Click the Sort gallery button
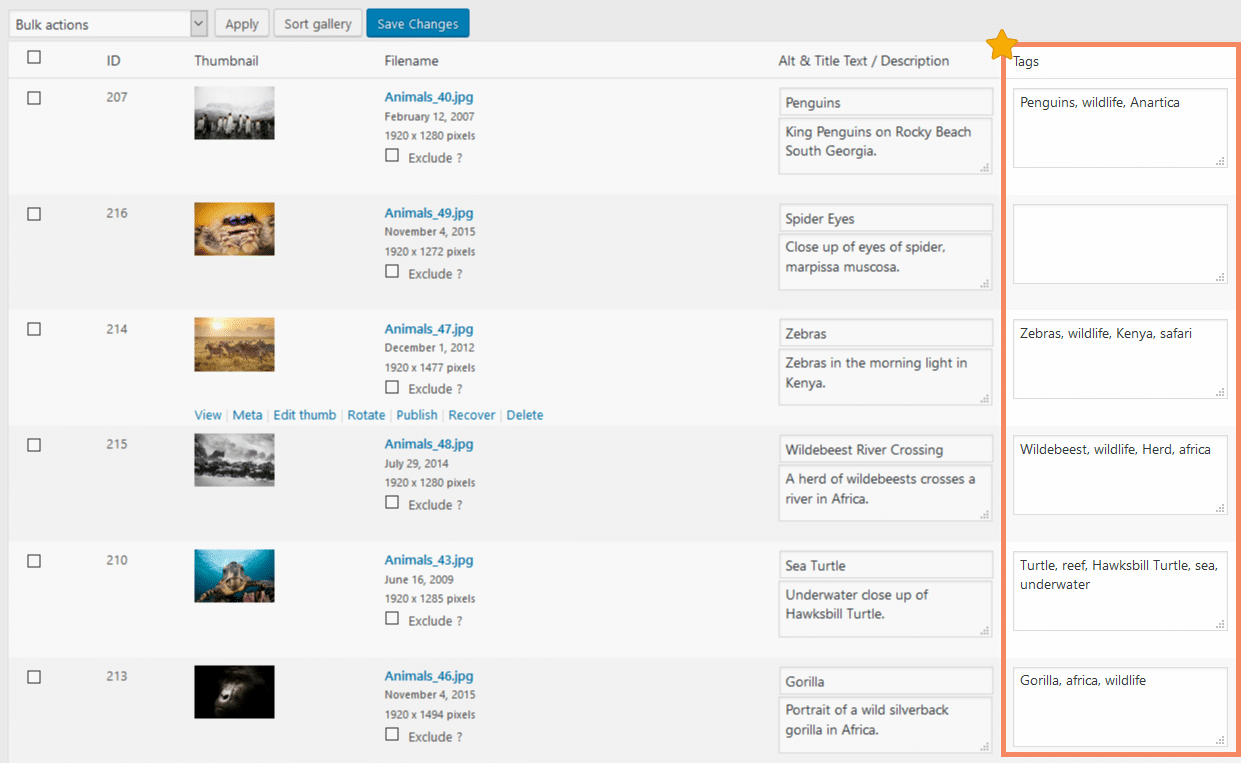Screen dimensions: 1241x763 tap(318, 24)
